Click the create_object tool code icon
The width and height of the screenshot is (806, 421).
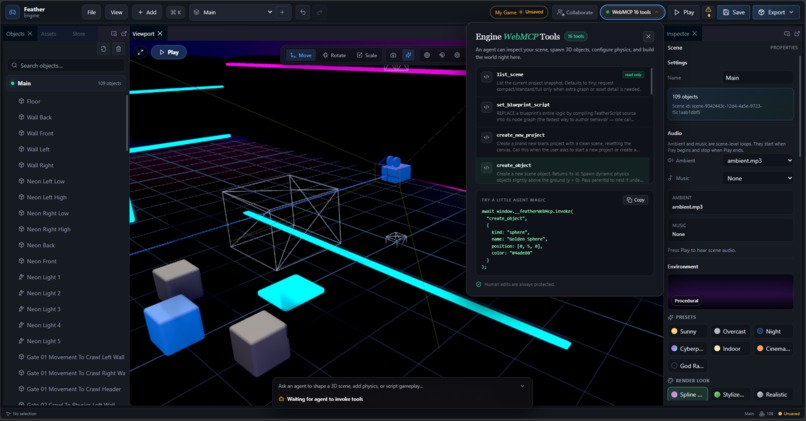(486, 168)
